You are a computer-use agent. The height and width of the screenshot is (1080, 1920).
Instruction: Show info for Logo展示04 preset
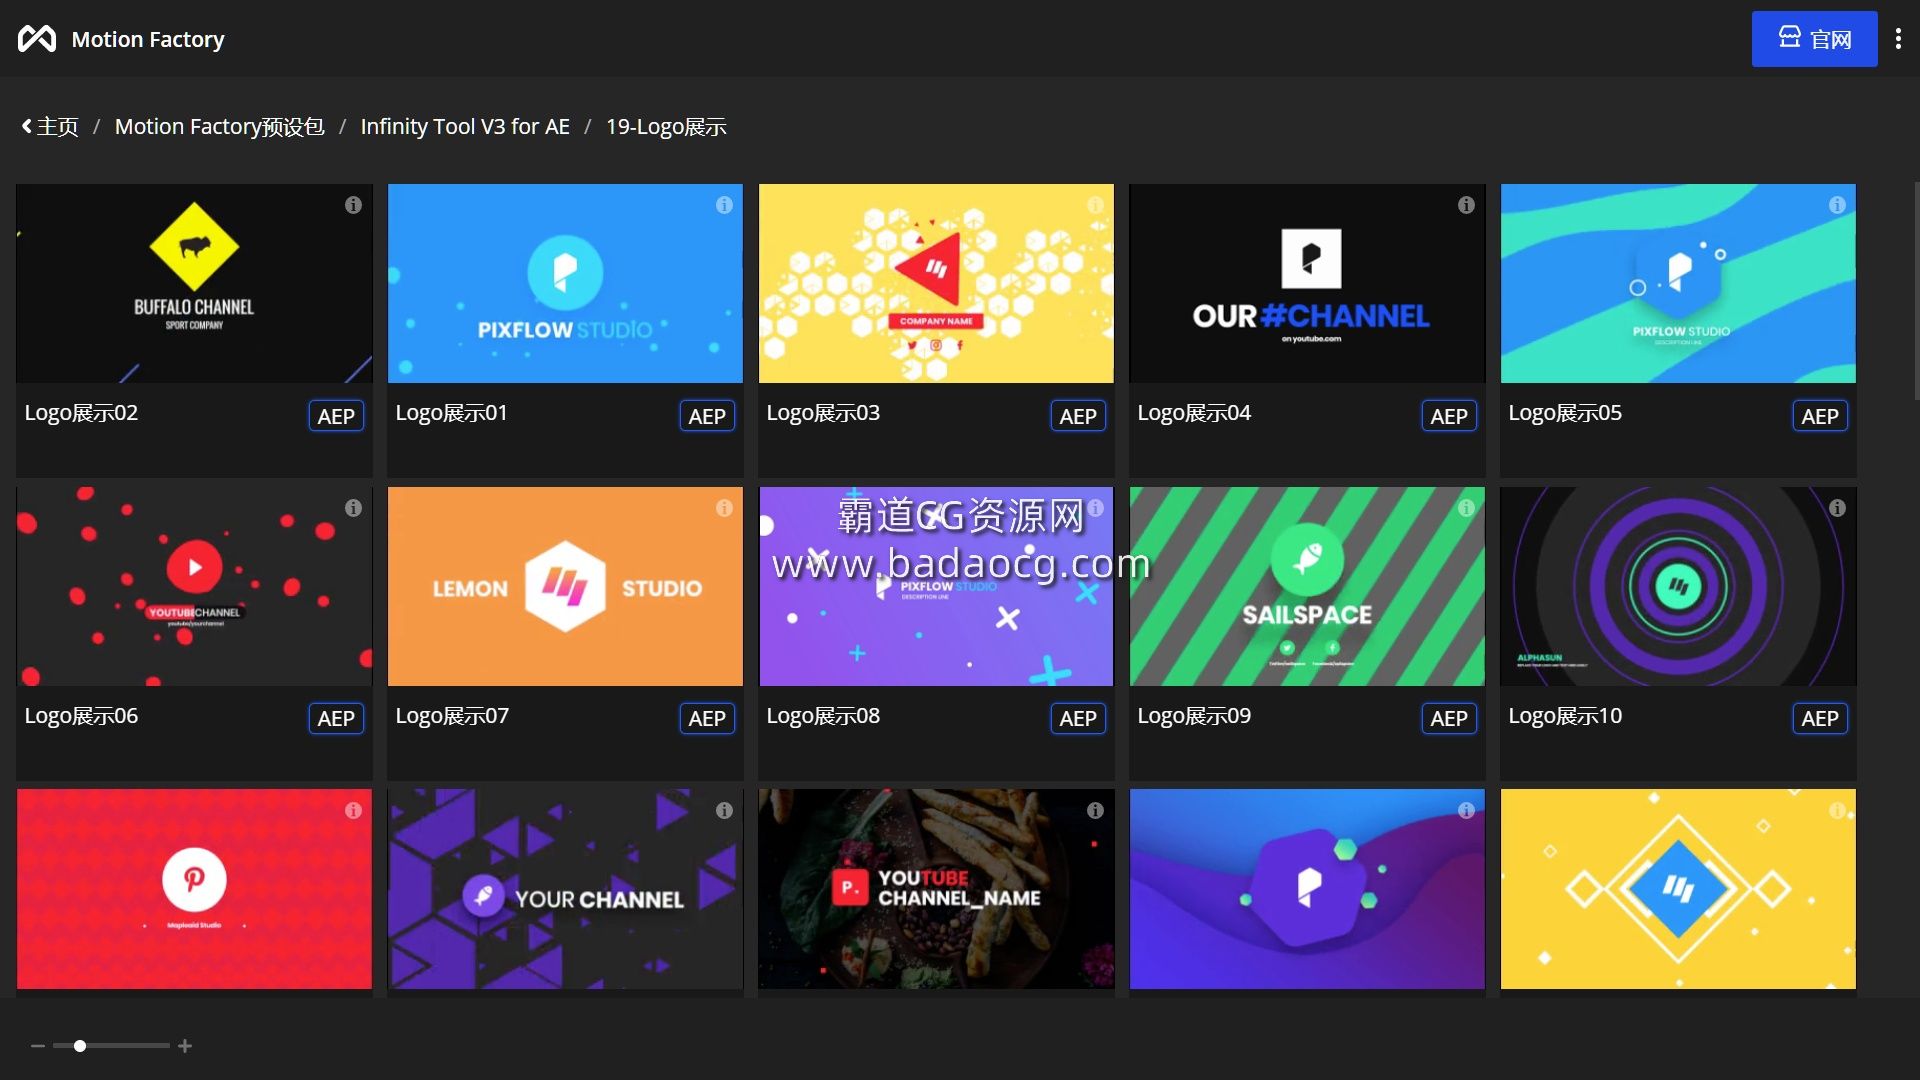[x=1466, y=205]
